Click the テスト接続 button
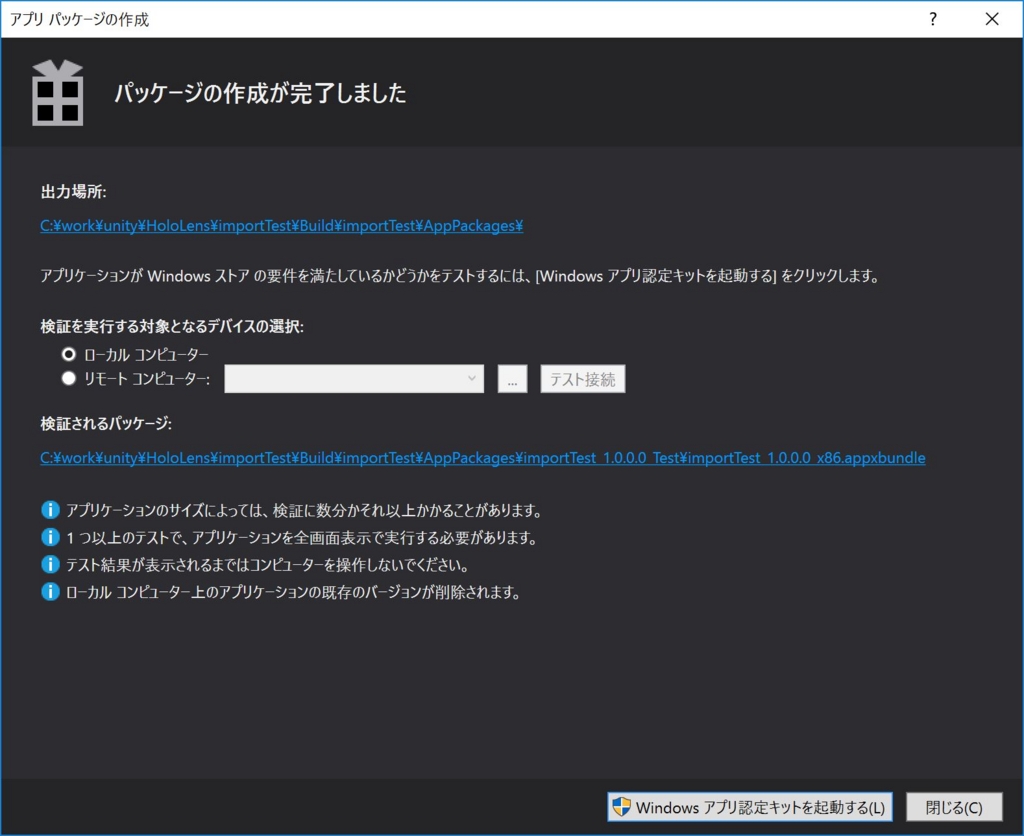The height and width of the screenshot is (836, 1024). [583, 379]
